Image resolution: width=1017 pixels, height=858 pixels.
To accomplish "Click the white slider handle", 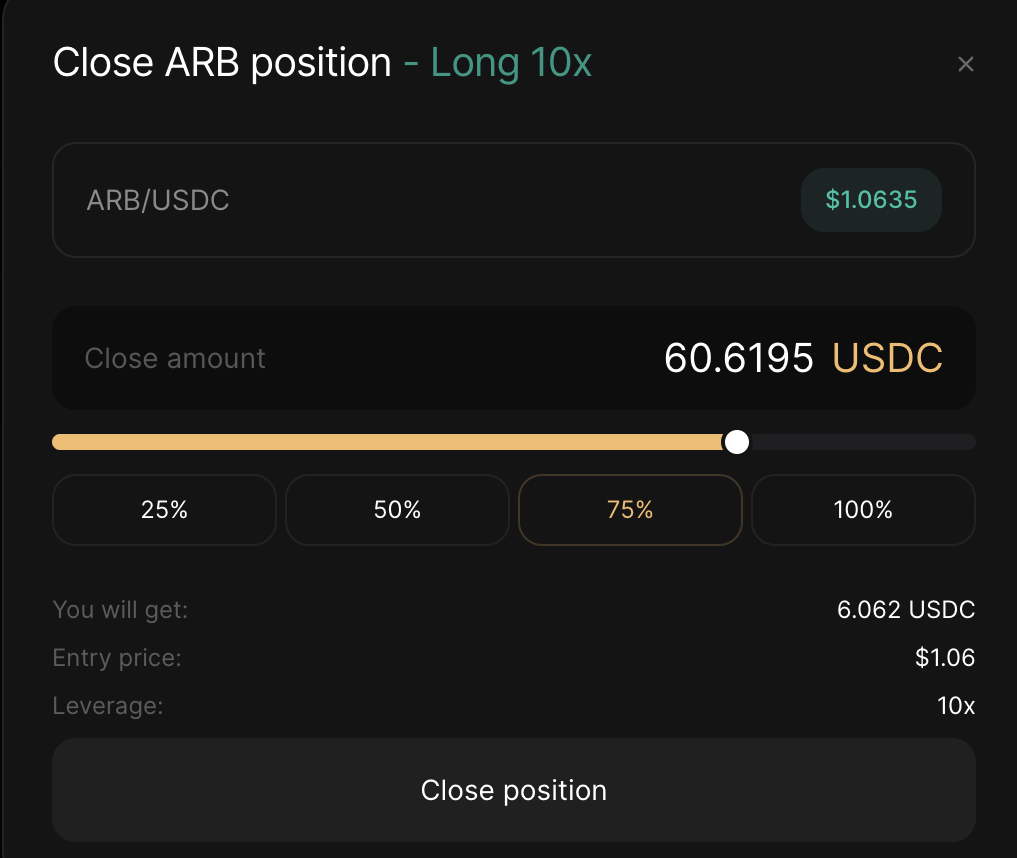I will (x=737, y=442).
